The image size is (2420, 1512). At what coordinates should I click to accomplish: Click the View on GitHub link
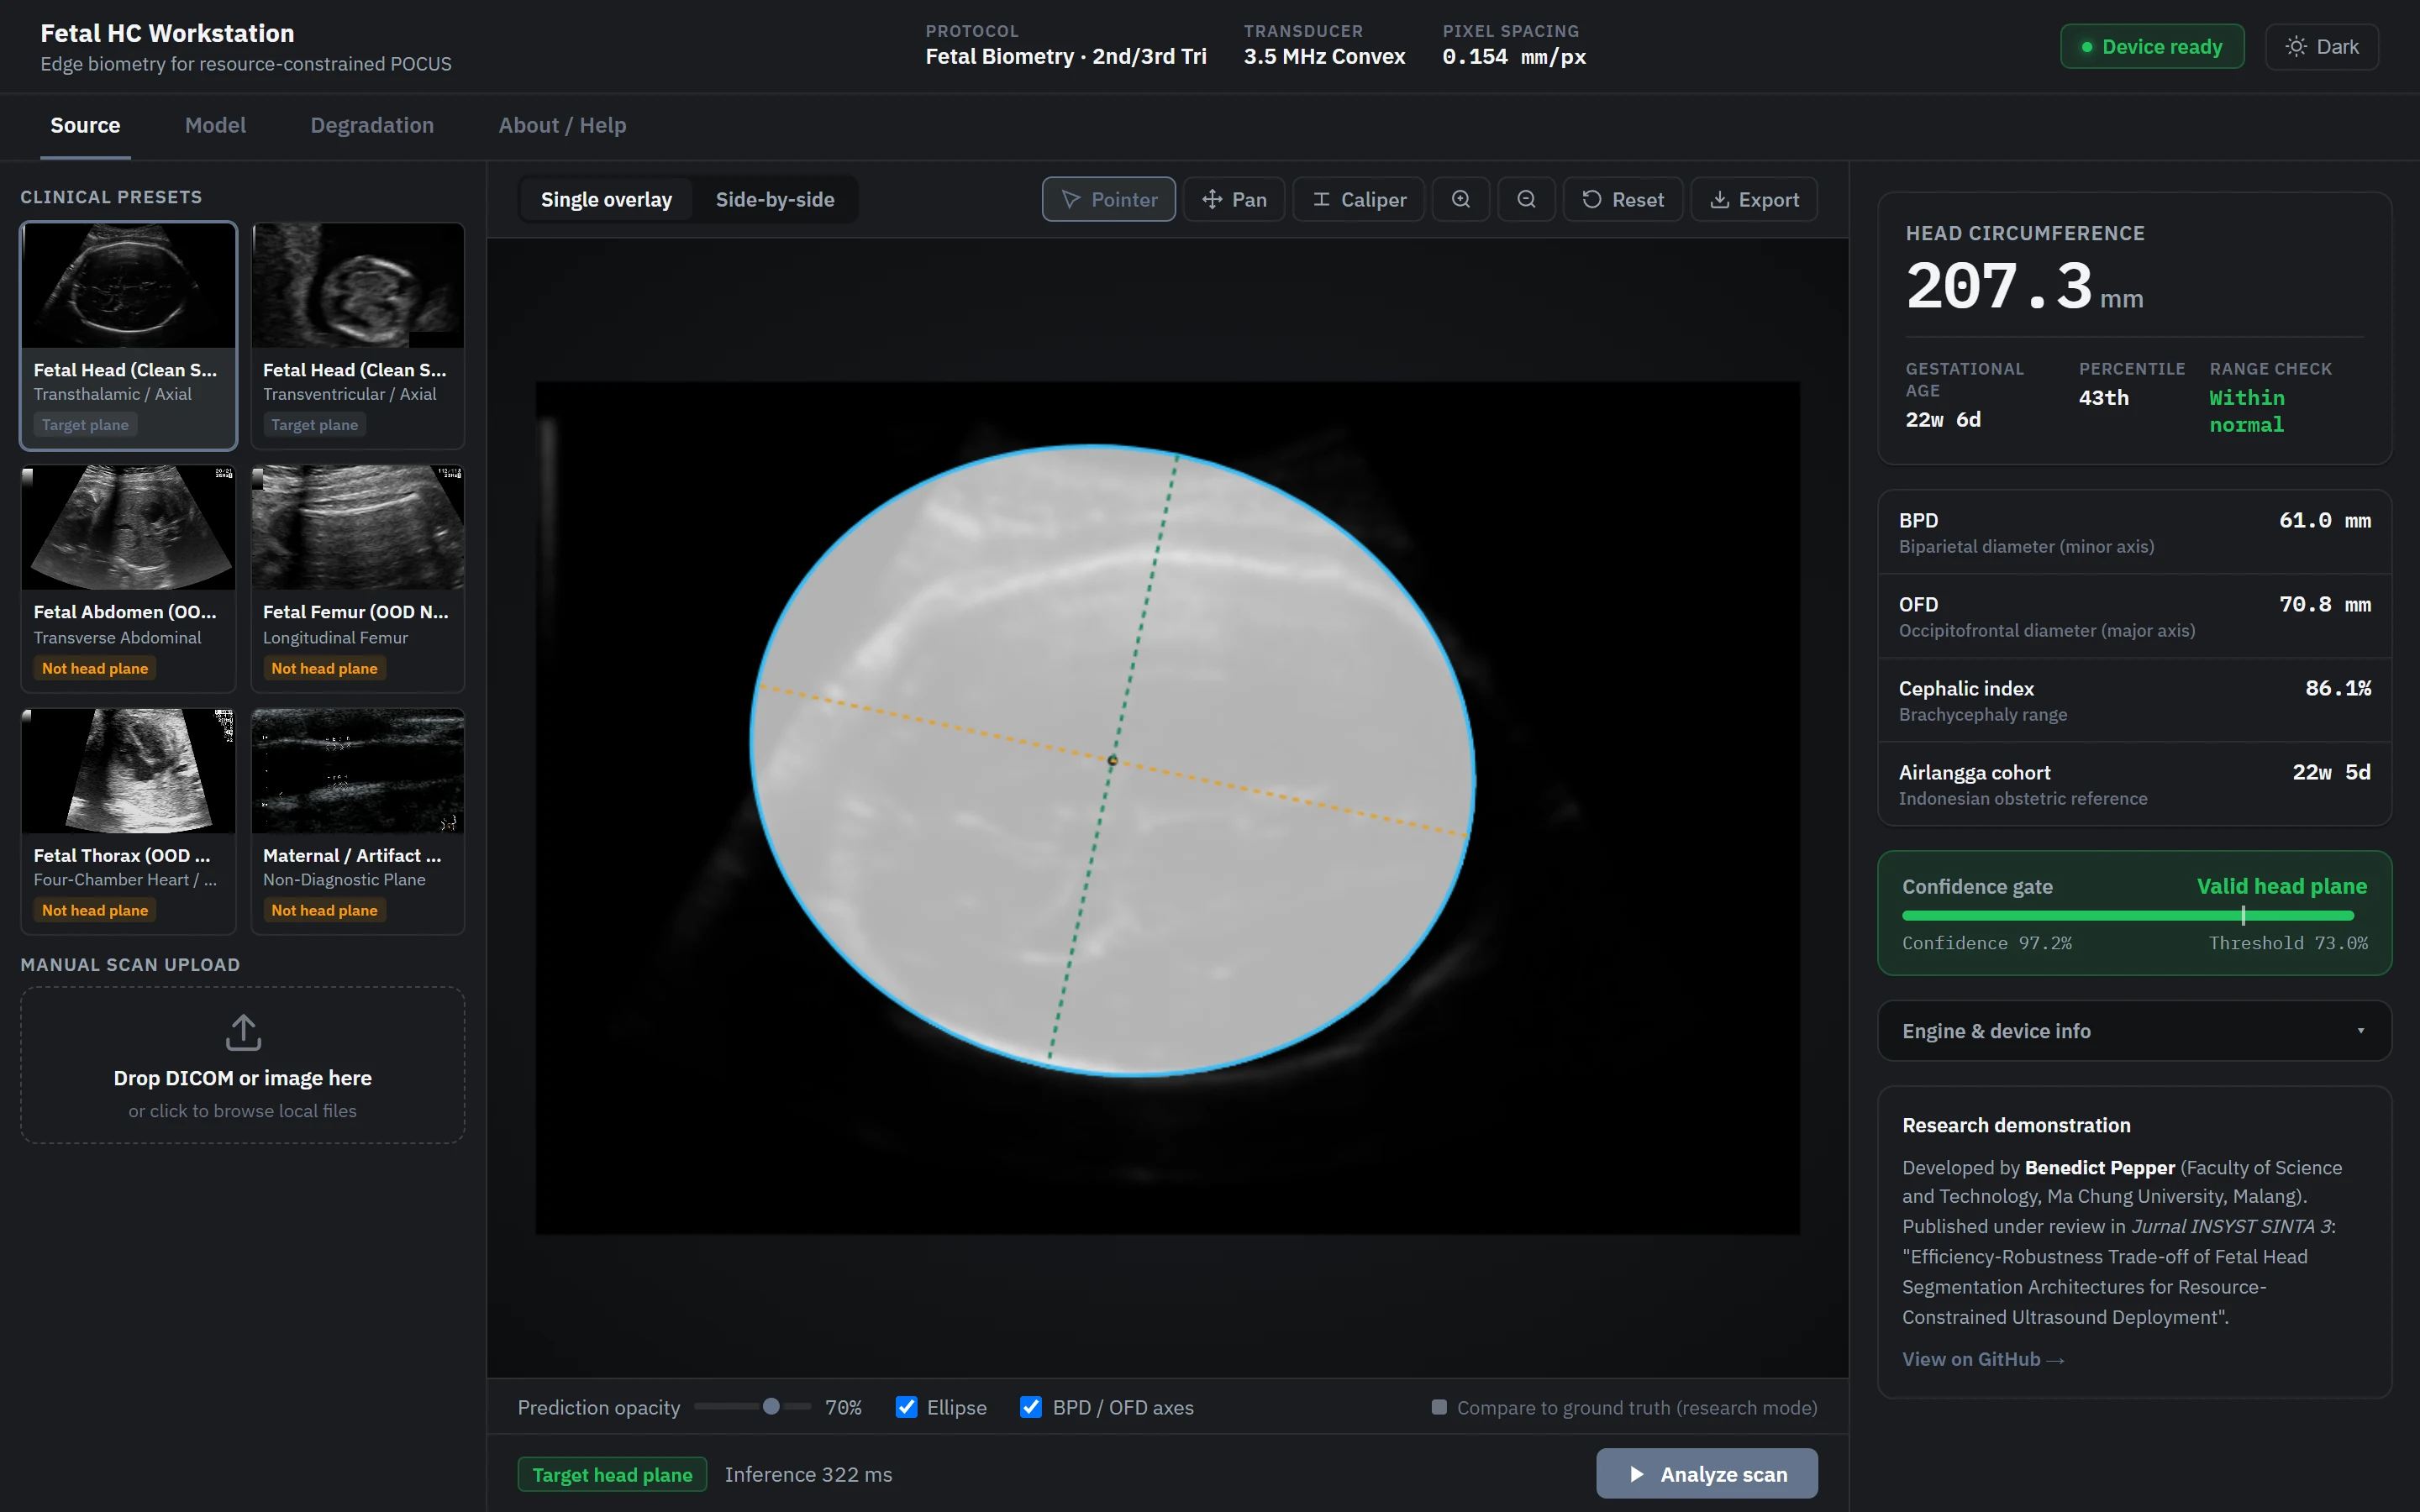(1982, 1359)
